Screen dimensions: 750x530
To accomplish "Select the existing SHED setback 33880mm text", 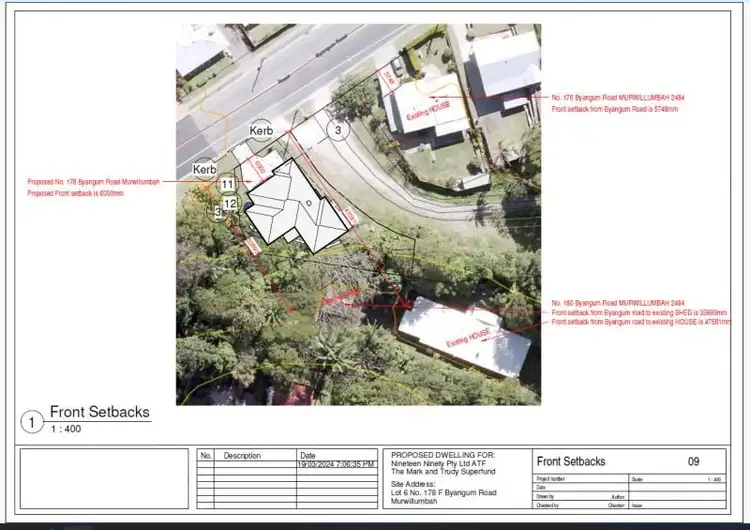I will click(x=639, y=312).
